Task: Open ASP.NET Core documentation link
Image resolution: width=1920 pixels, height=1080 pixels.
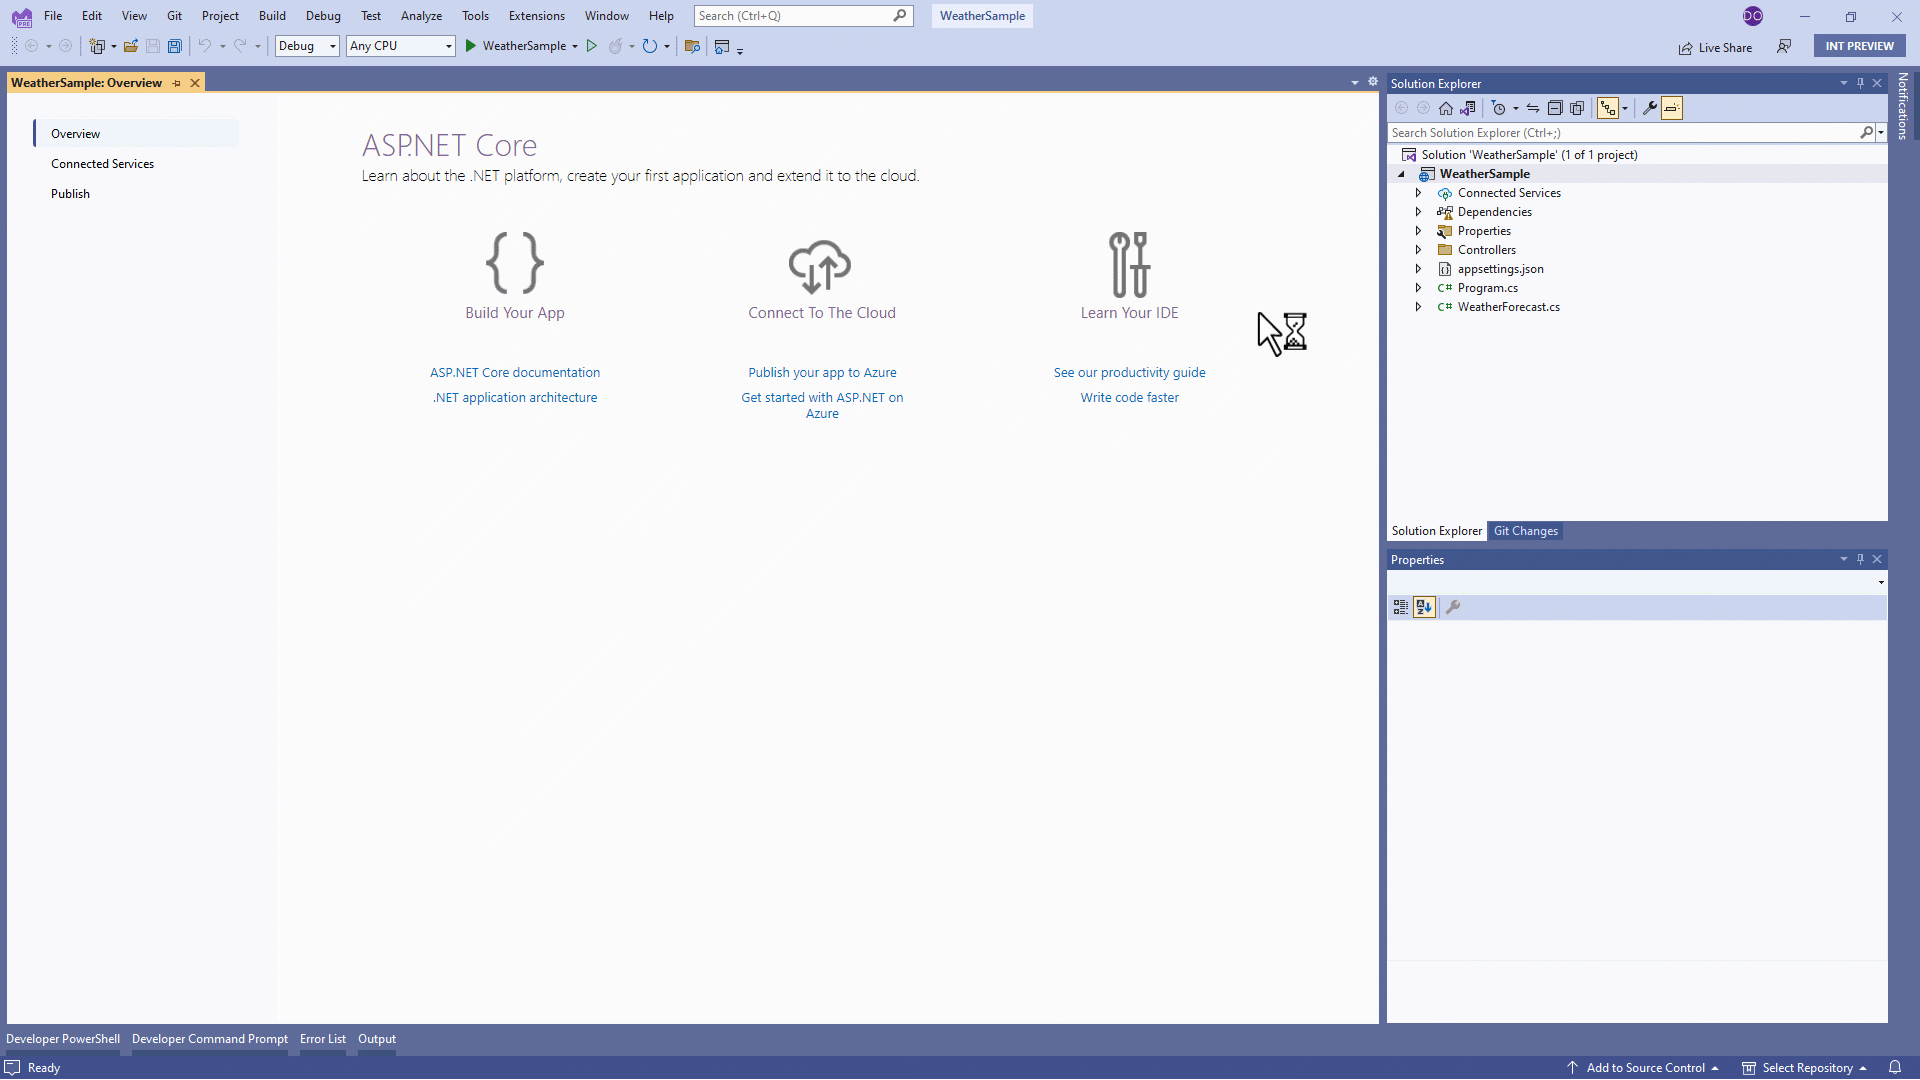Action: click(x=515, y=372)
